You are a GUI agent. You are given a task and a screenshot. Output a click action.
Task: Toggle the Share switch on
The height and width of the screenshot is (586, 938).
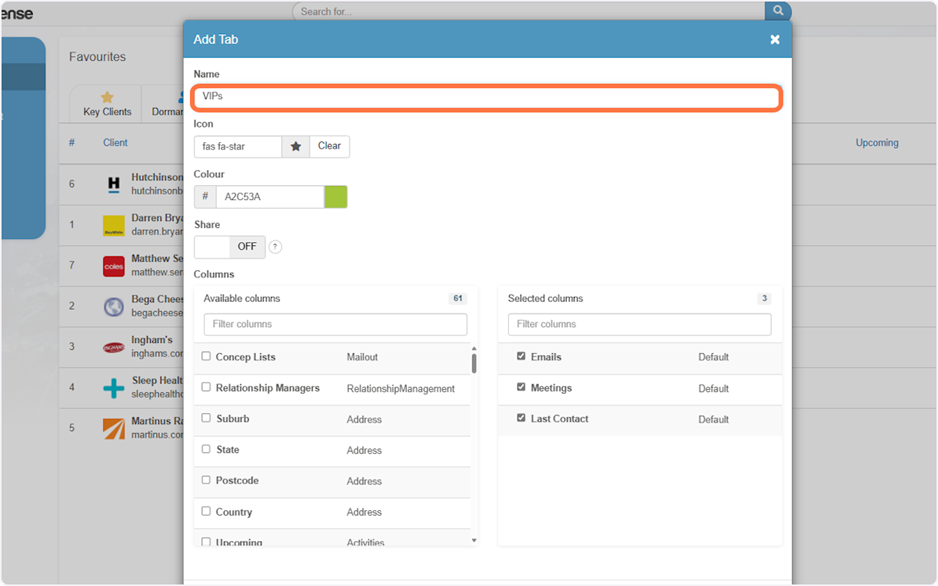(x=229, y=247)
